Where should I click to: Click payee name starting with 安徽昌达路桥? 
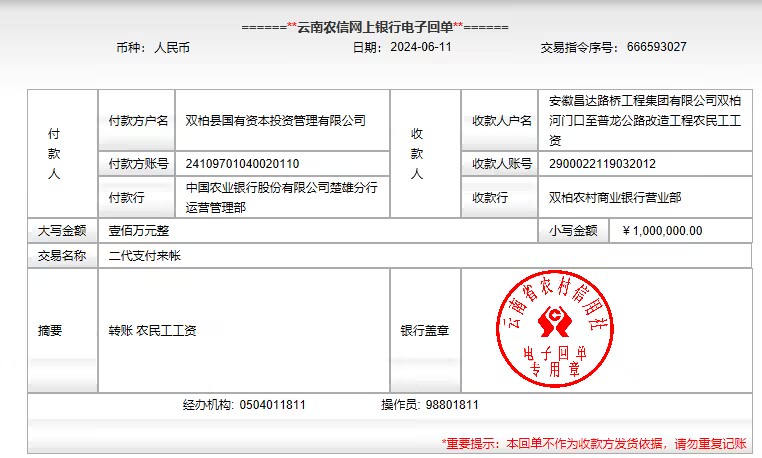(x=645, y=120)
